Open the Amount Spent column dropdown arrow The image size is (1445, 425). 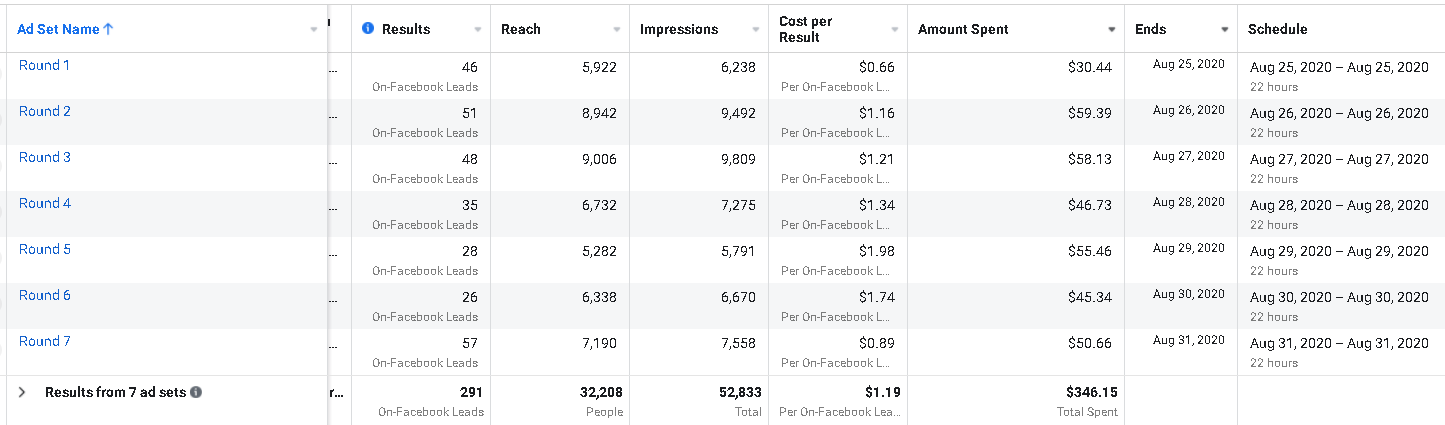tap(1111, 30)
